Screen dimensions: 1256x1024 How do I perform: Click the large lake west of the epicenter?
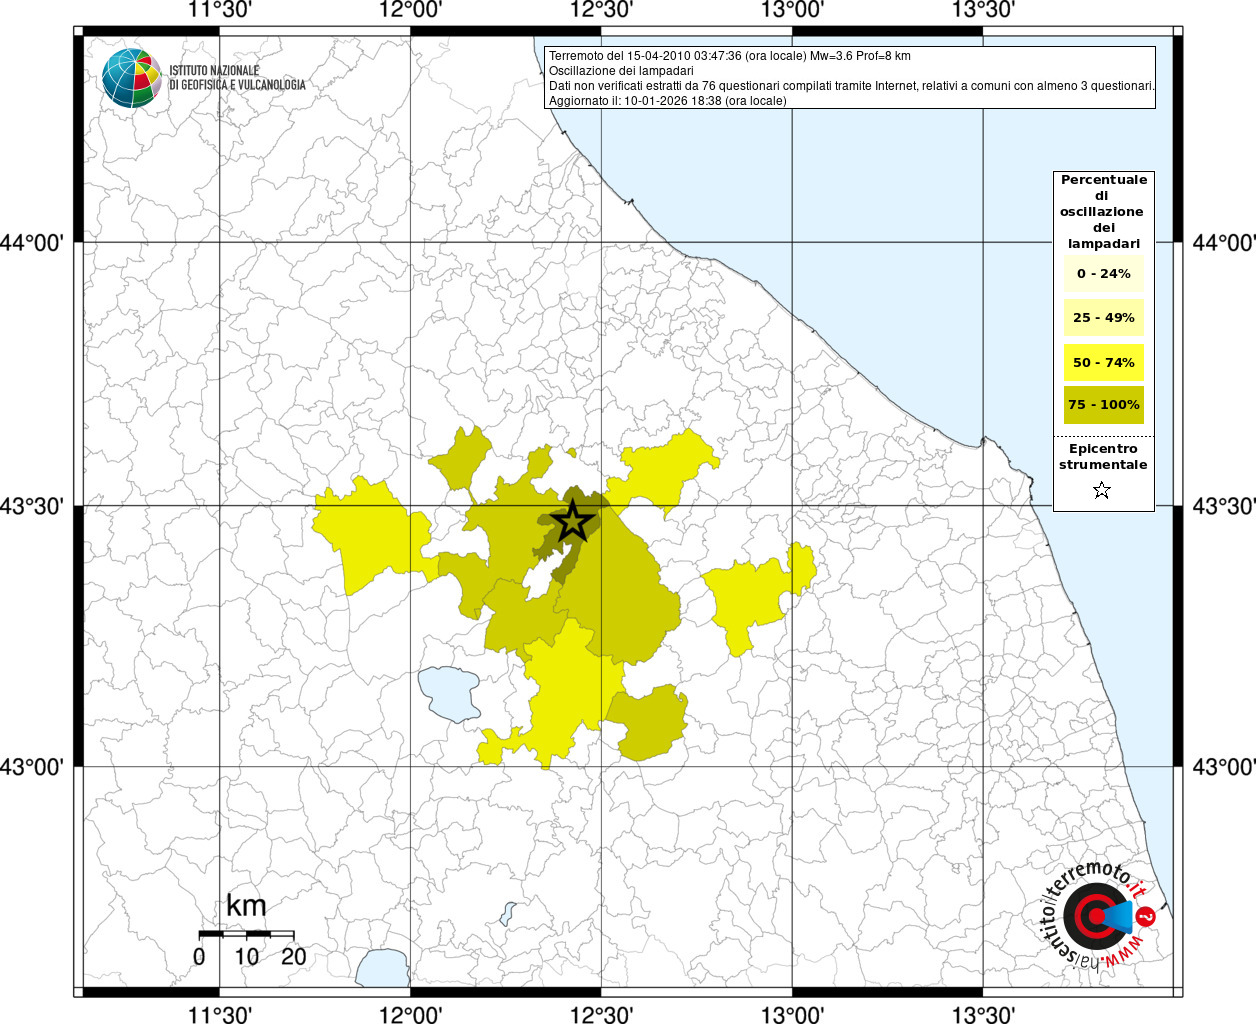(448, 693)
